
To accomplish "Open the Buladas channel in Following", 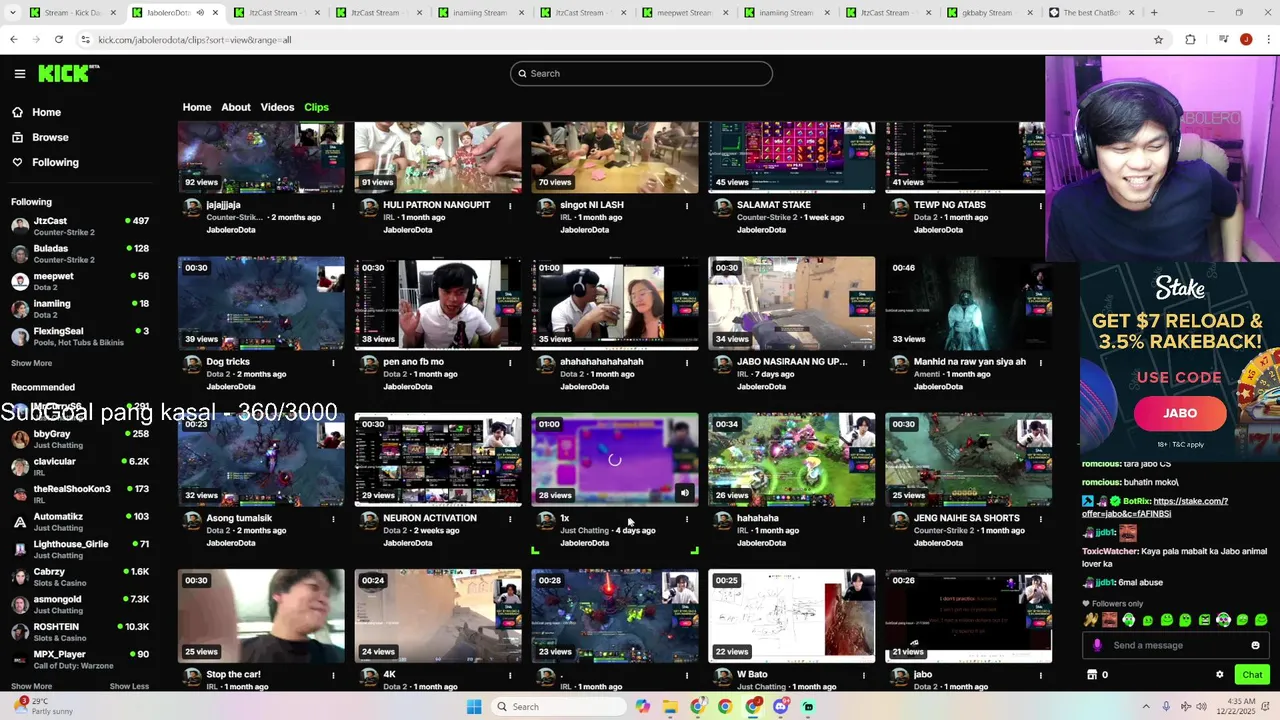I will 80,254.
